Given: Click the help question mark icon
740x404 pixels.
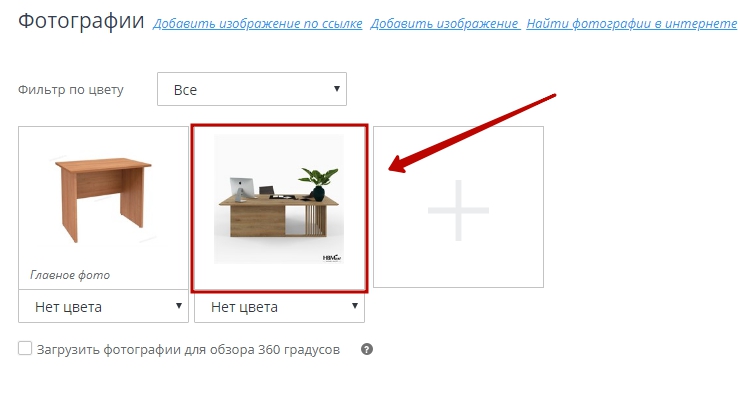Looking at the screenshot, I should (x=367, y=349).
